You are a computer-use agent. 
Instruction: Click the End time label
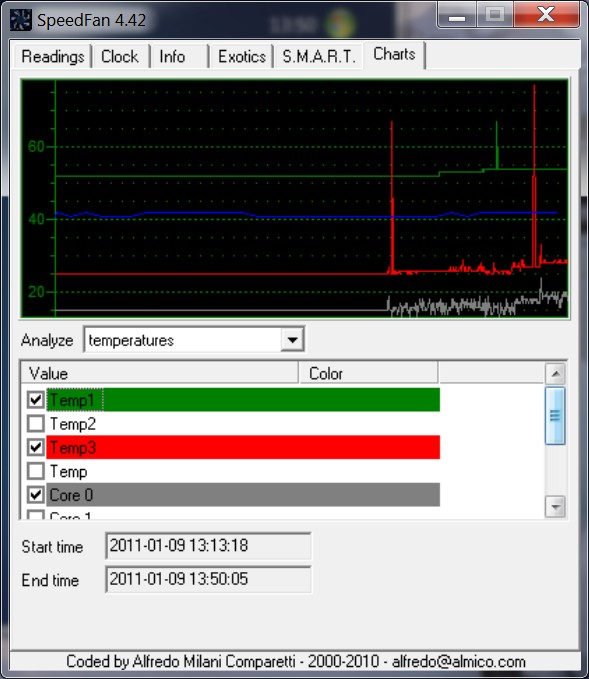click(50, 580)
